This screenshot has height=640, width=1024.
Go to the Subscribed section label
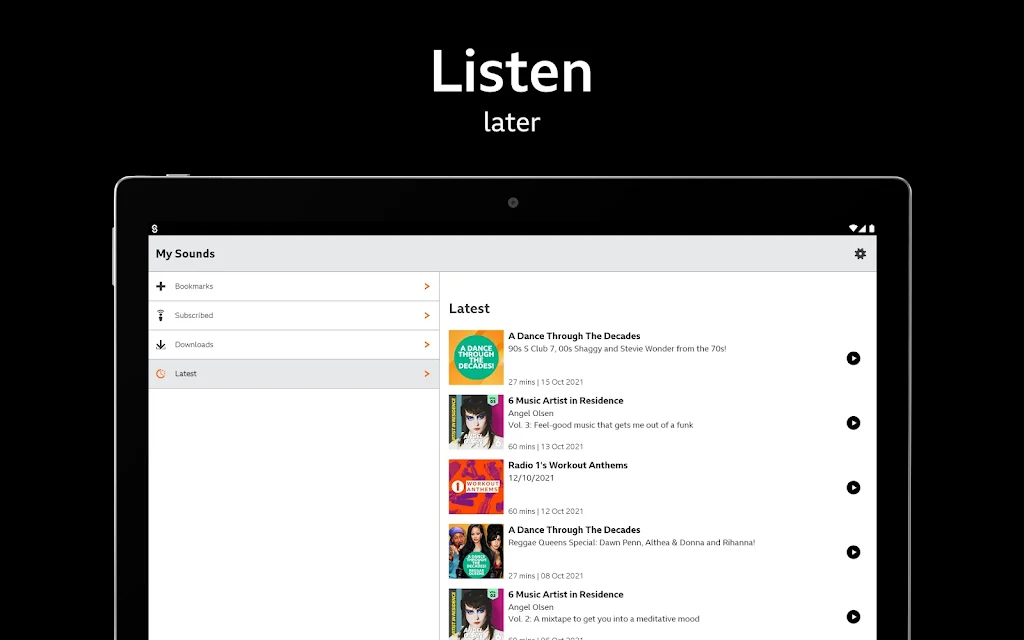pos(194,315)
